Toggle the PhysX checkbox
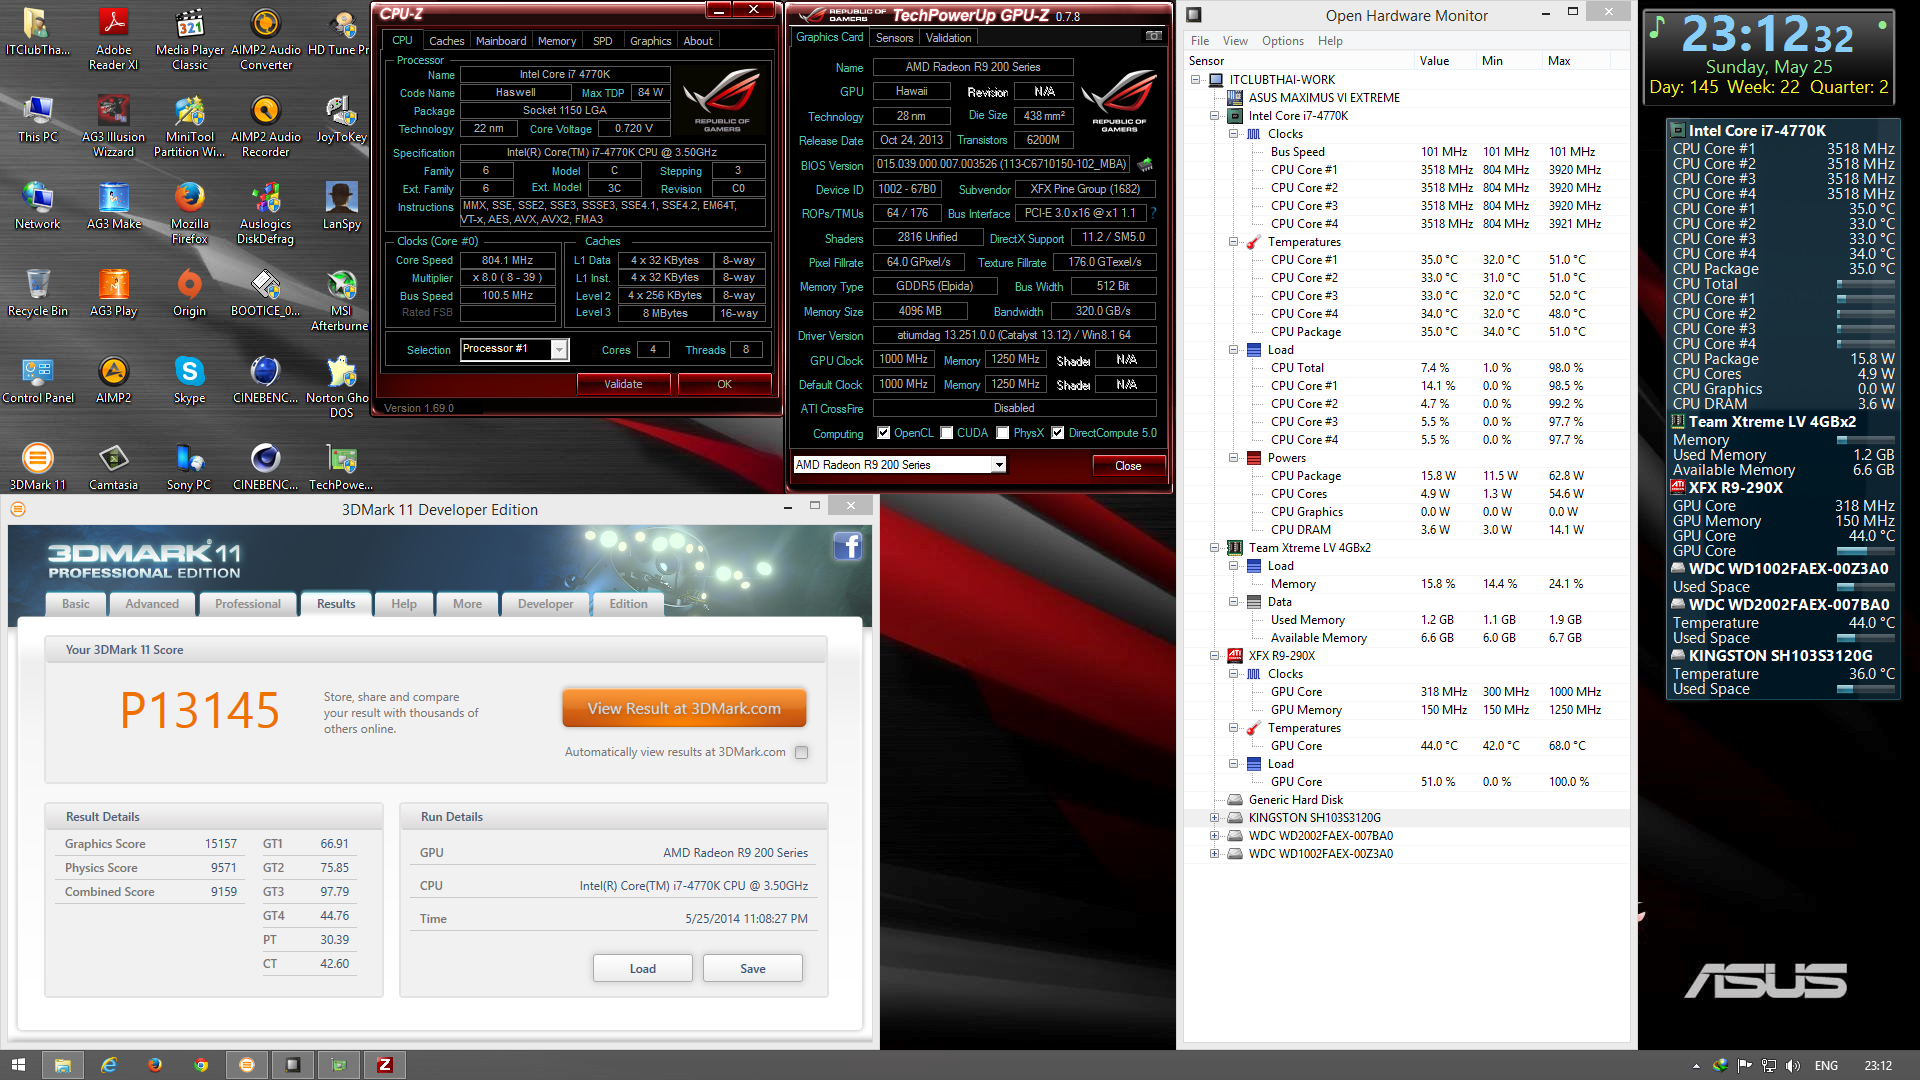Image resolution: width=1920 pixels, height=1080 pixels. [1003, 433]
